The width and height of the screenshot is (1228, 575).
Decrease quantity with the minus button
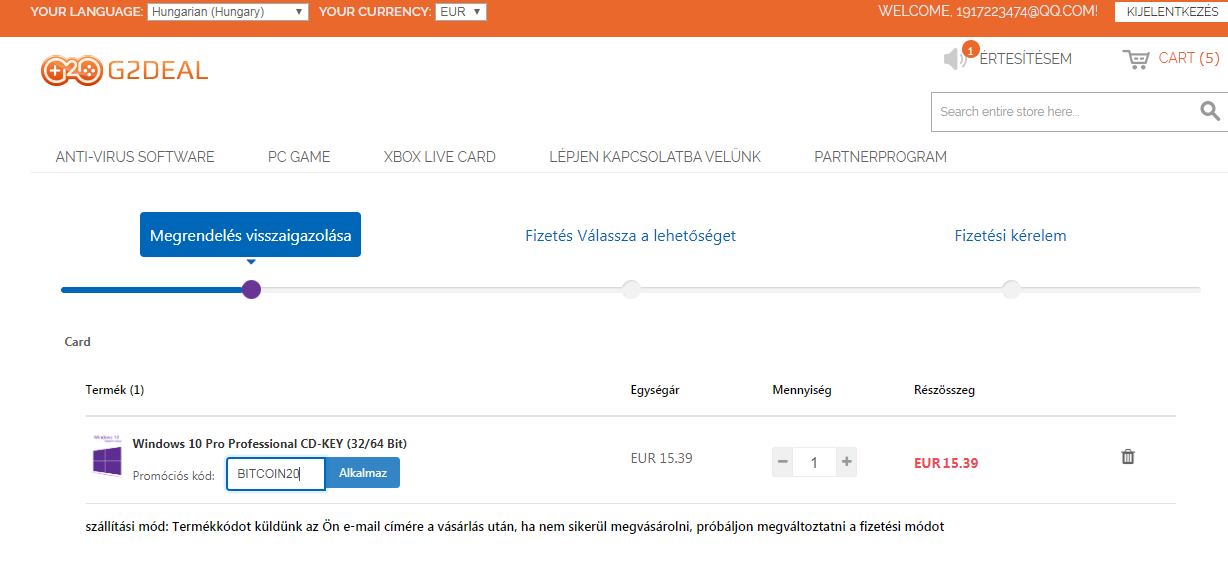[x=783, y=462]
